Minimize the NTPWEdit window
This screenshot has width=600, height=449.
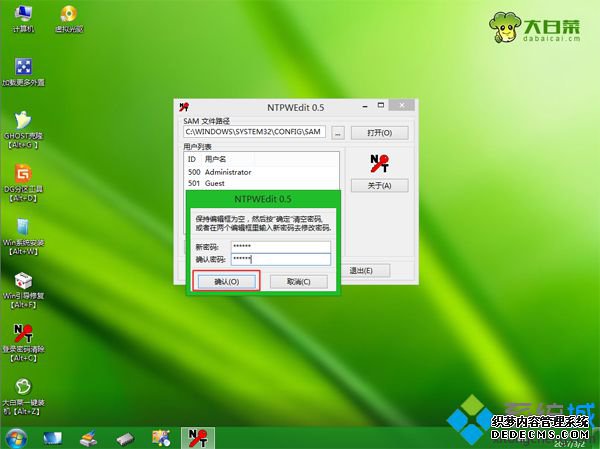click(x=365, y=106)
